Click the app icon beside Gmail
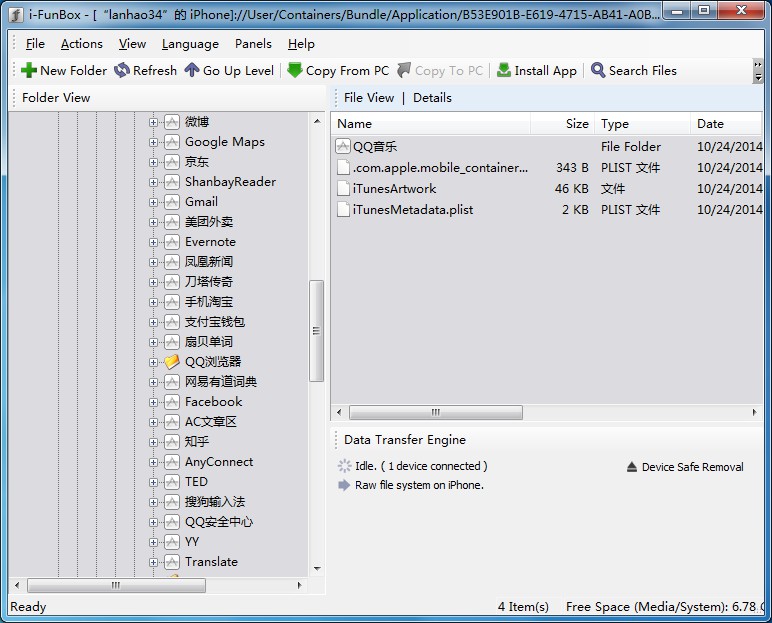The width and height of the screenshot is (772, 623). (x=171, y=202)
